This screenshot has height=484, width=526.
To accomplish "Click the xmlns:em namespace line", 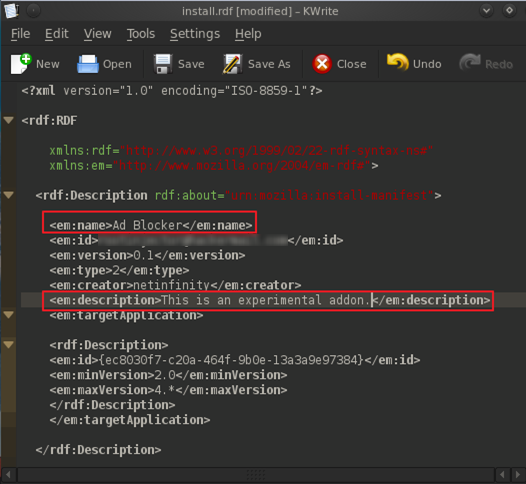I will [x=214, y=165].
